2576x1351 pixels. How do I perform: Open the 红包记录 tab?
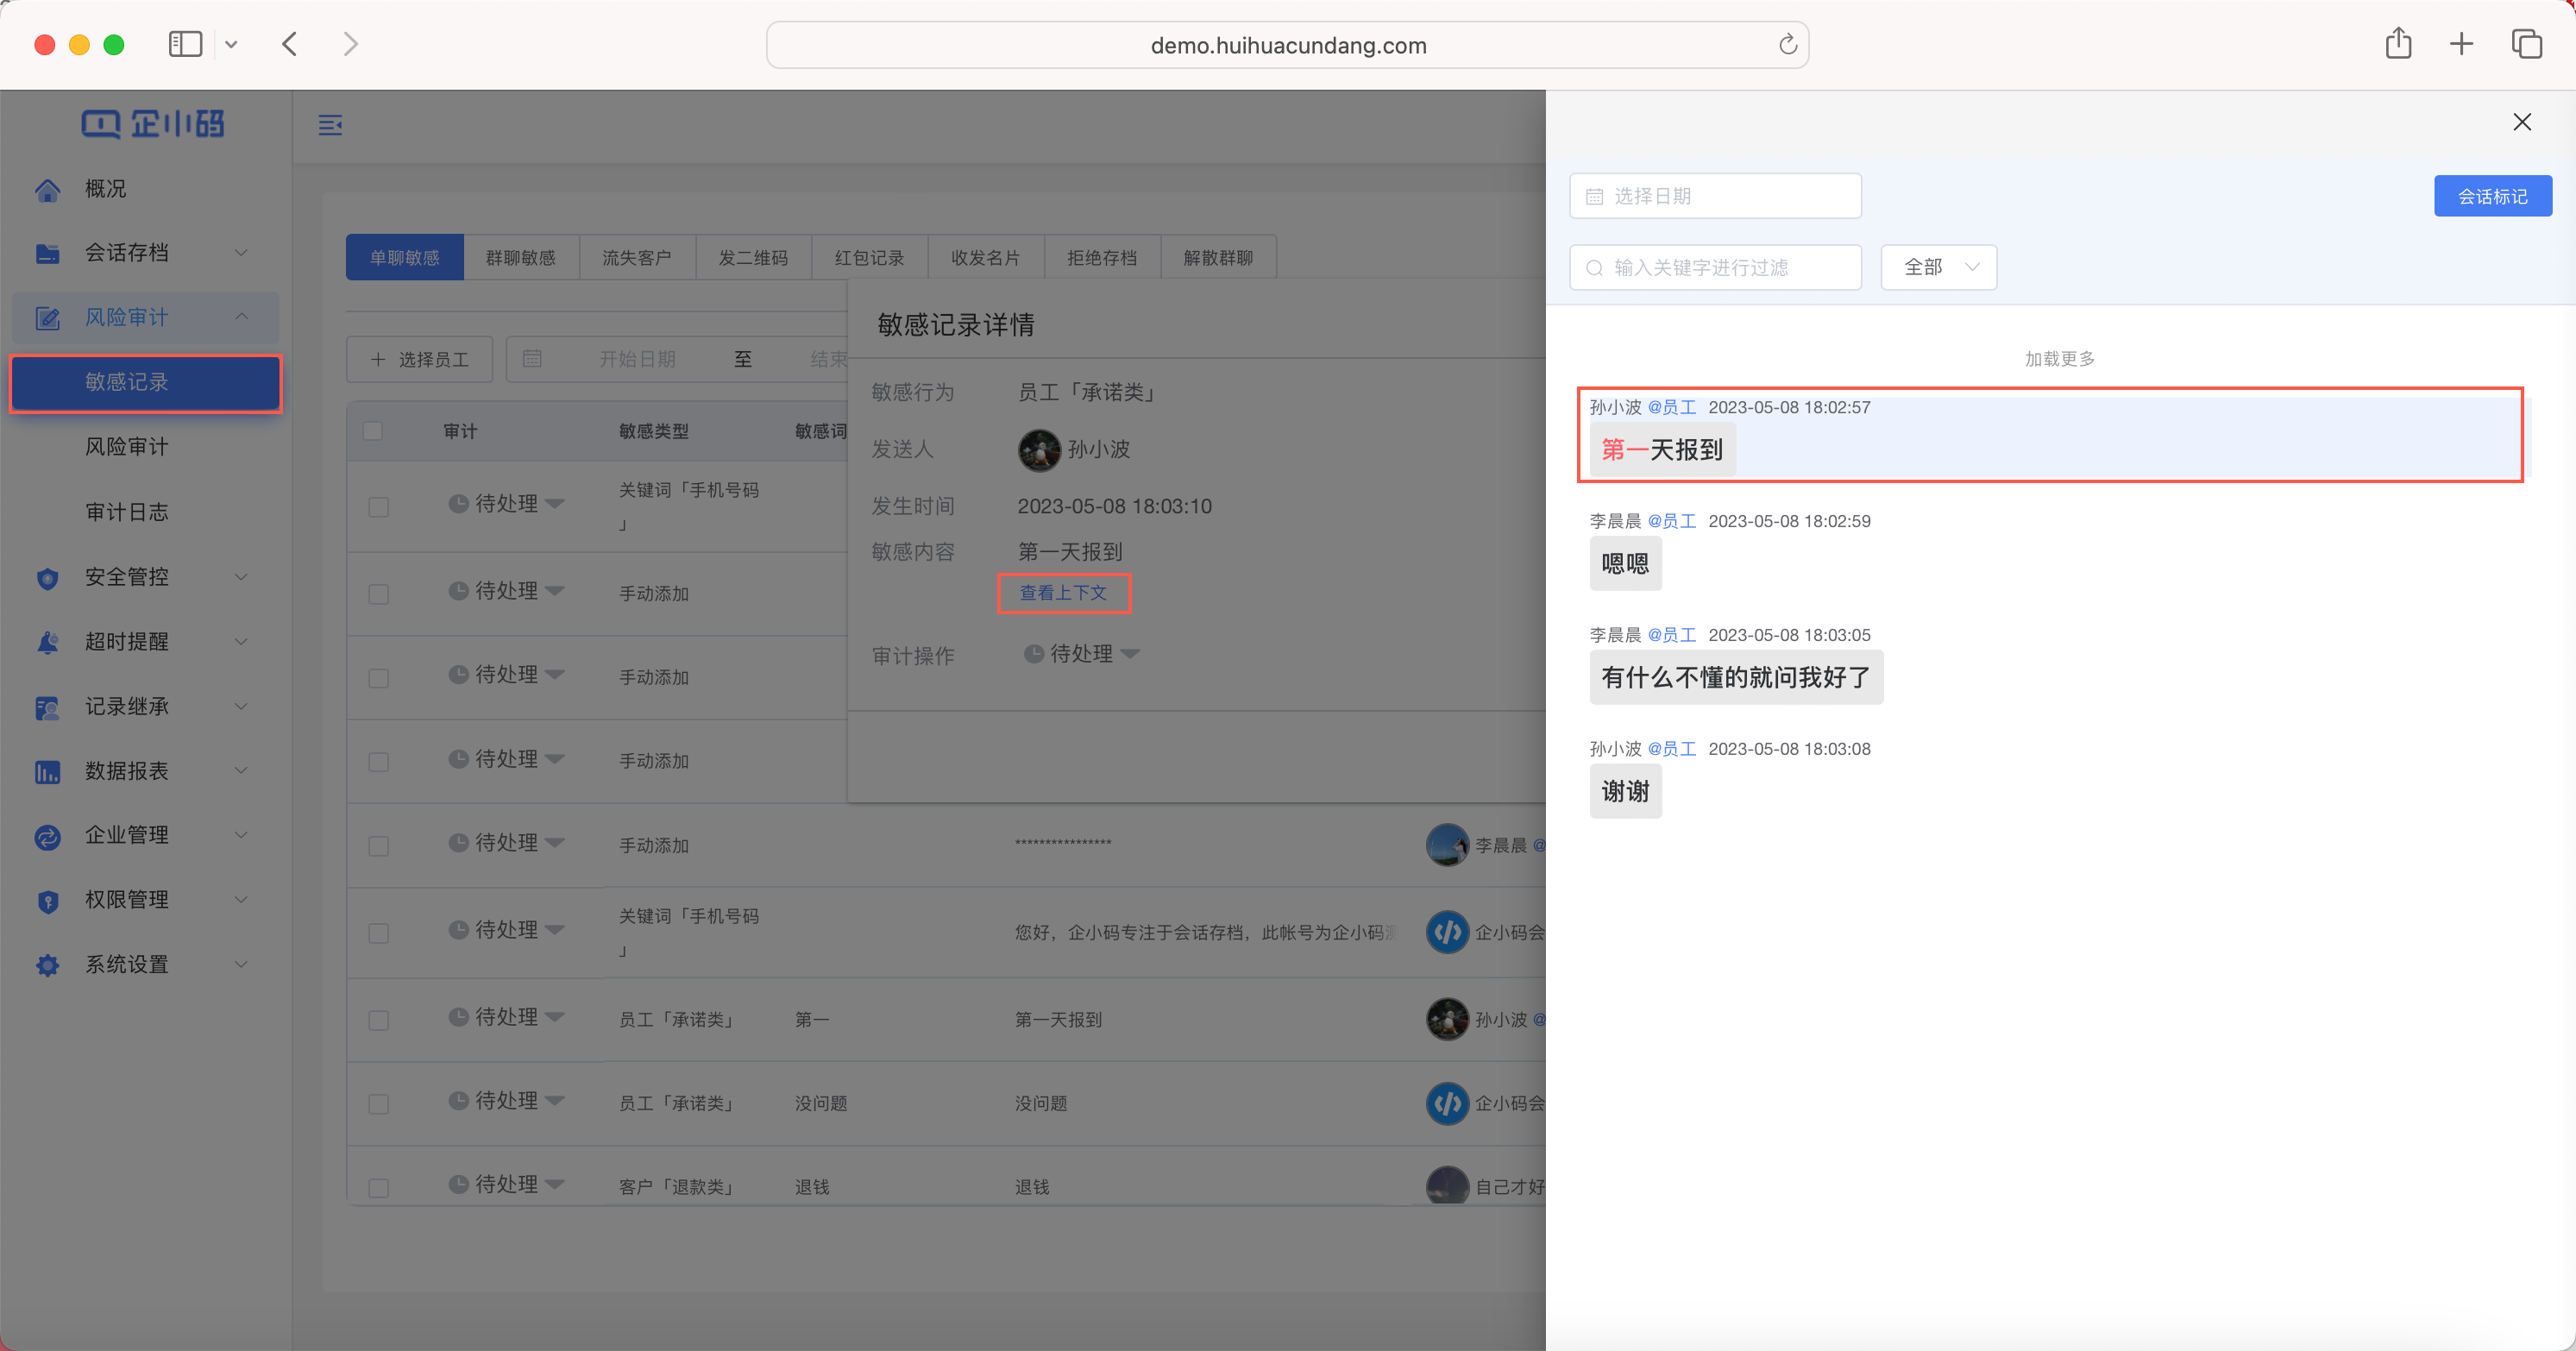[869, 258]
